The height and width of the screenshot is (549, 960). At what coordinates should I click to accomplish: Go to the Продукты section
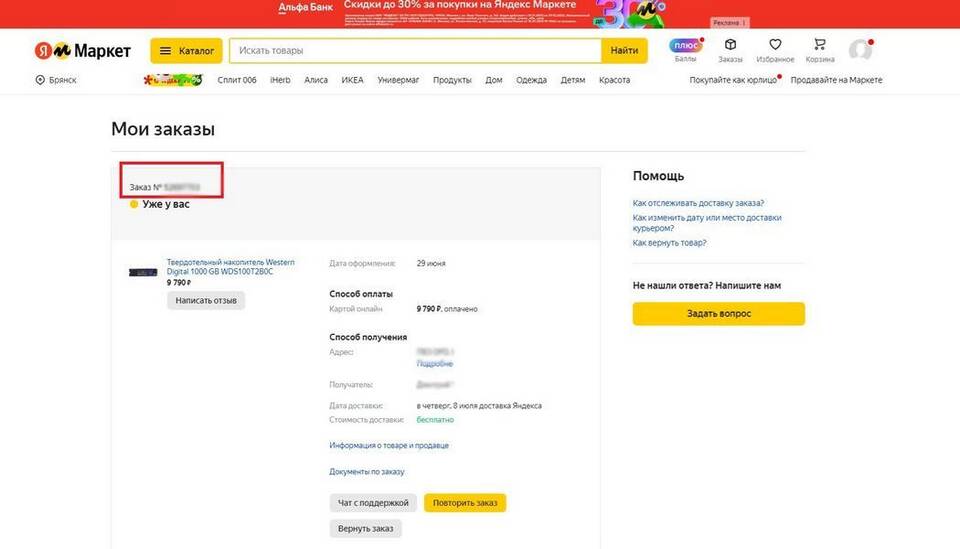point(452,80)
